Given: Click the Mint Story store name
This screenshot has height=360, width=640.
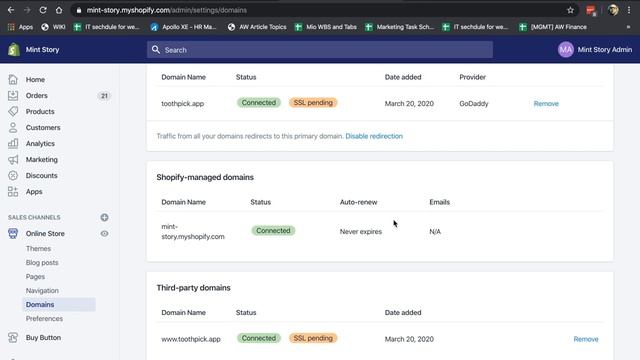Looking at the screenshot, I should tap(42, 50).
